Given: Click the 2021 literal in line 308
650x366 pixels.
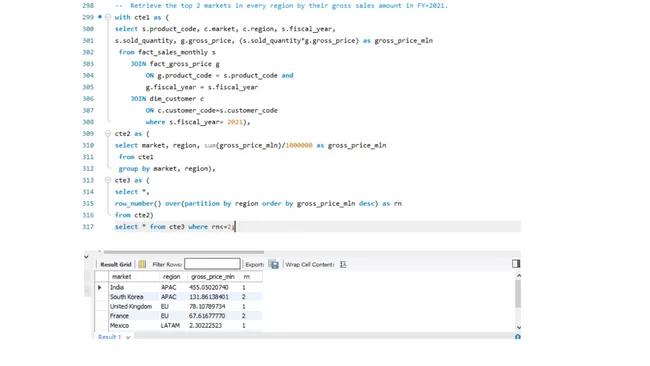Looking at the screenshot, I should click(235, 122).
